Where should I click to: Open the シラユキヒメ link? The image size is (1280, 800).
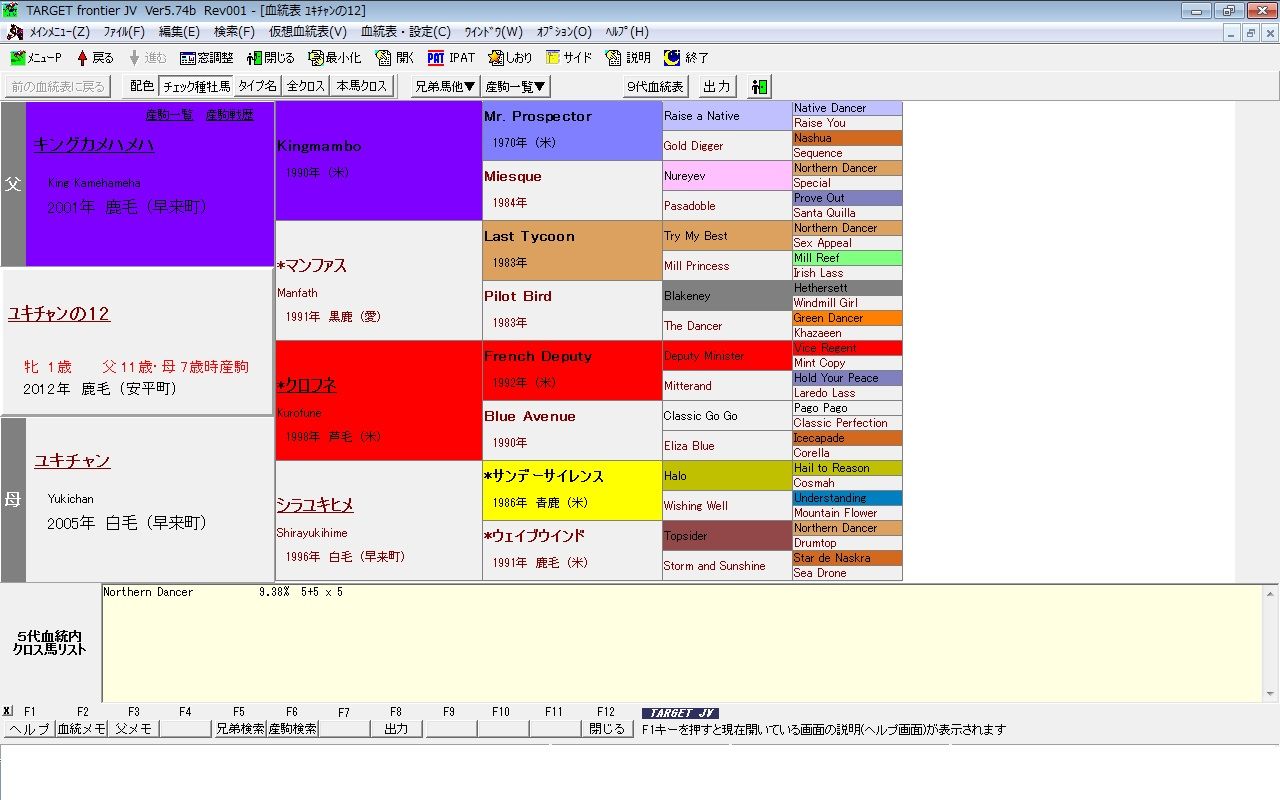tap(315, 505)
